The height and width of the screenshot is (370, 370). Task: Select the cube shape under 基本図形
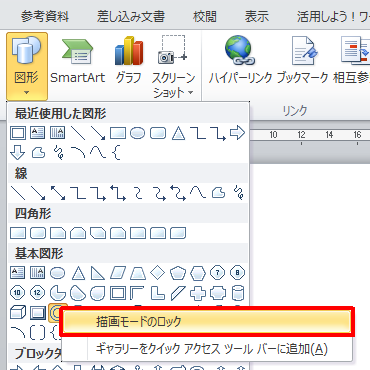[x=18, y=313]
